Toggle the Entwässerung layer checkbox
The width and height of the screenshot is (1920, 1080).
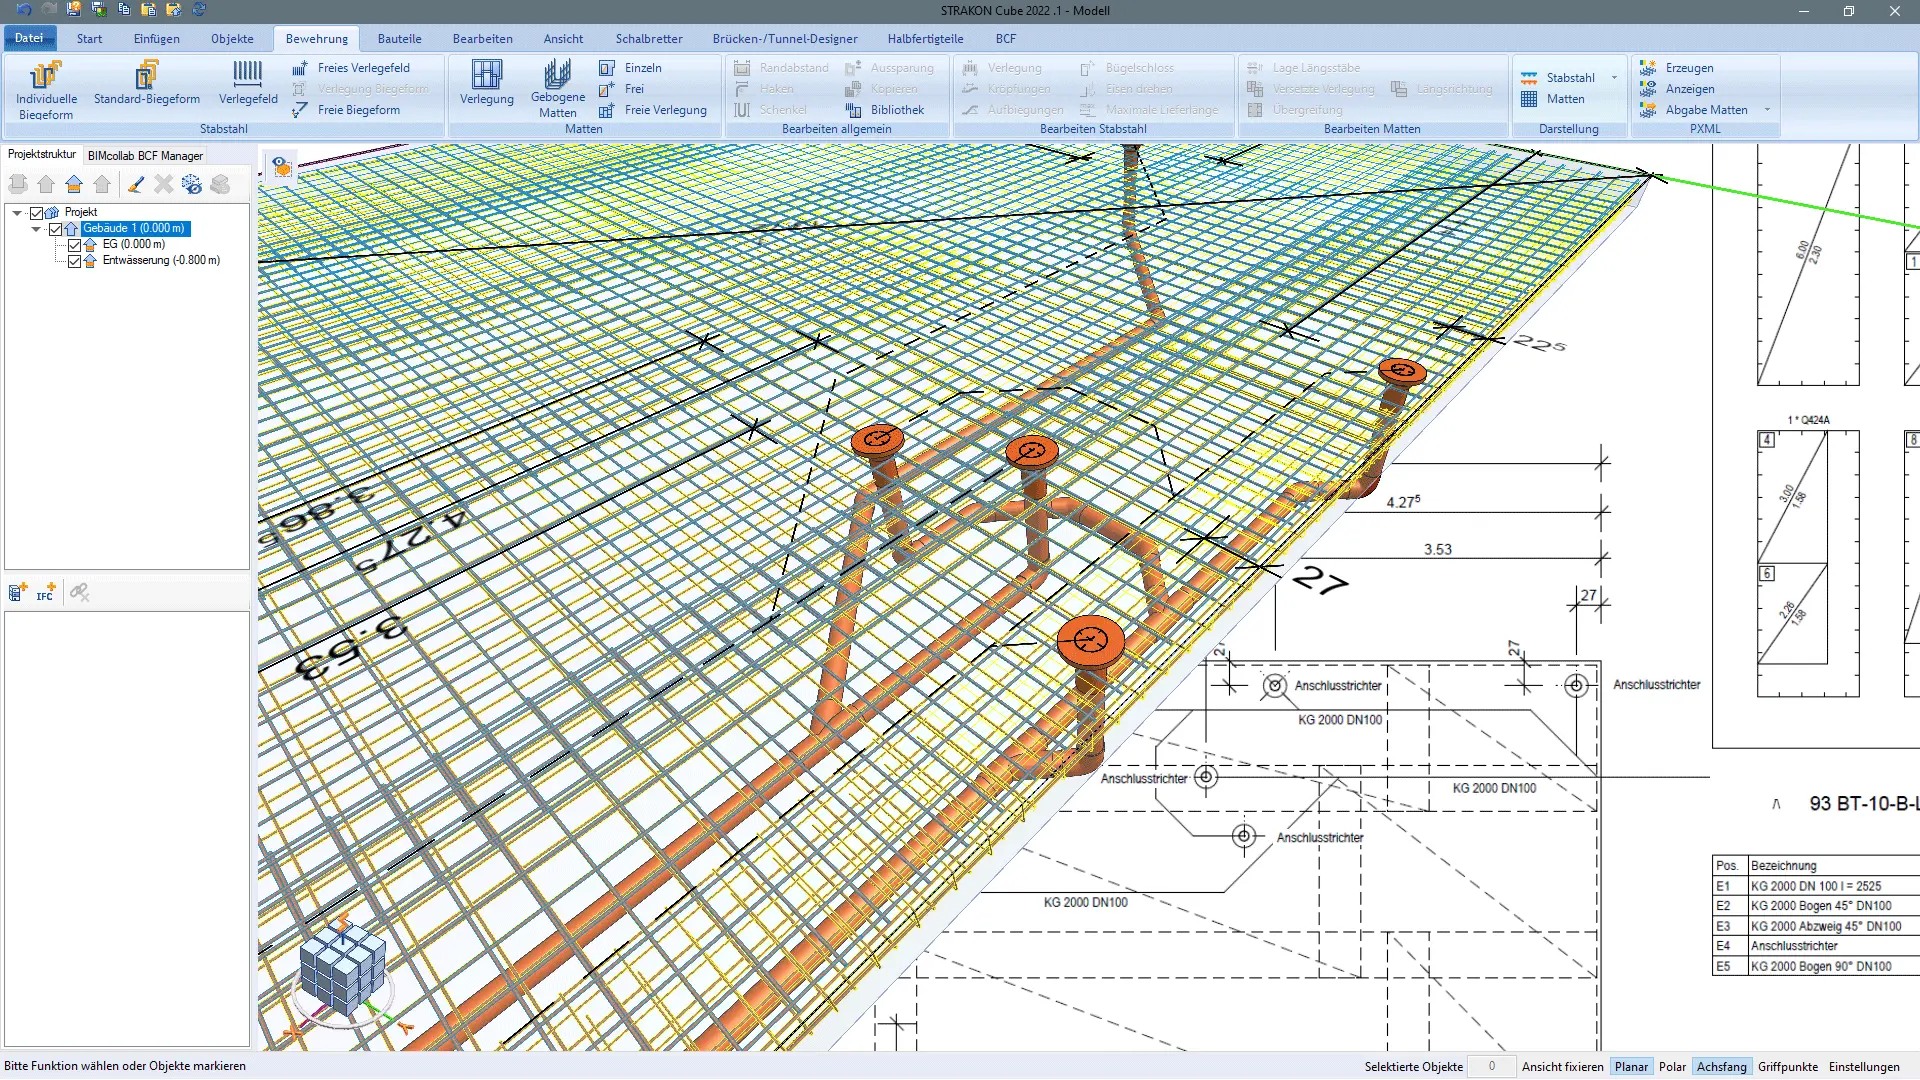point(74,261)
